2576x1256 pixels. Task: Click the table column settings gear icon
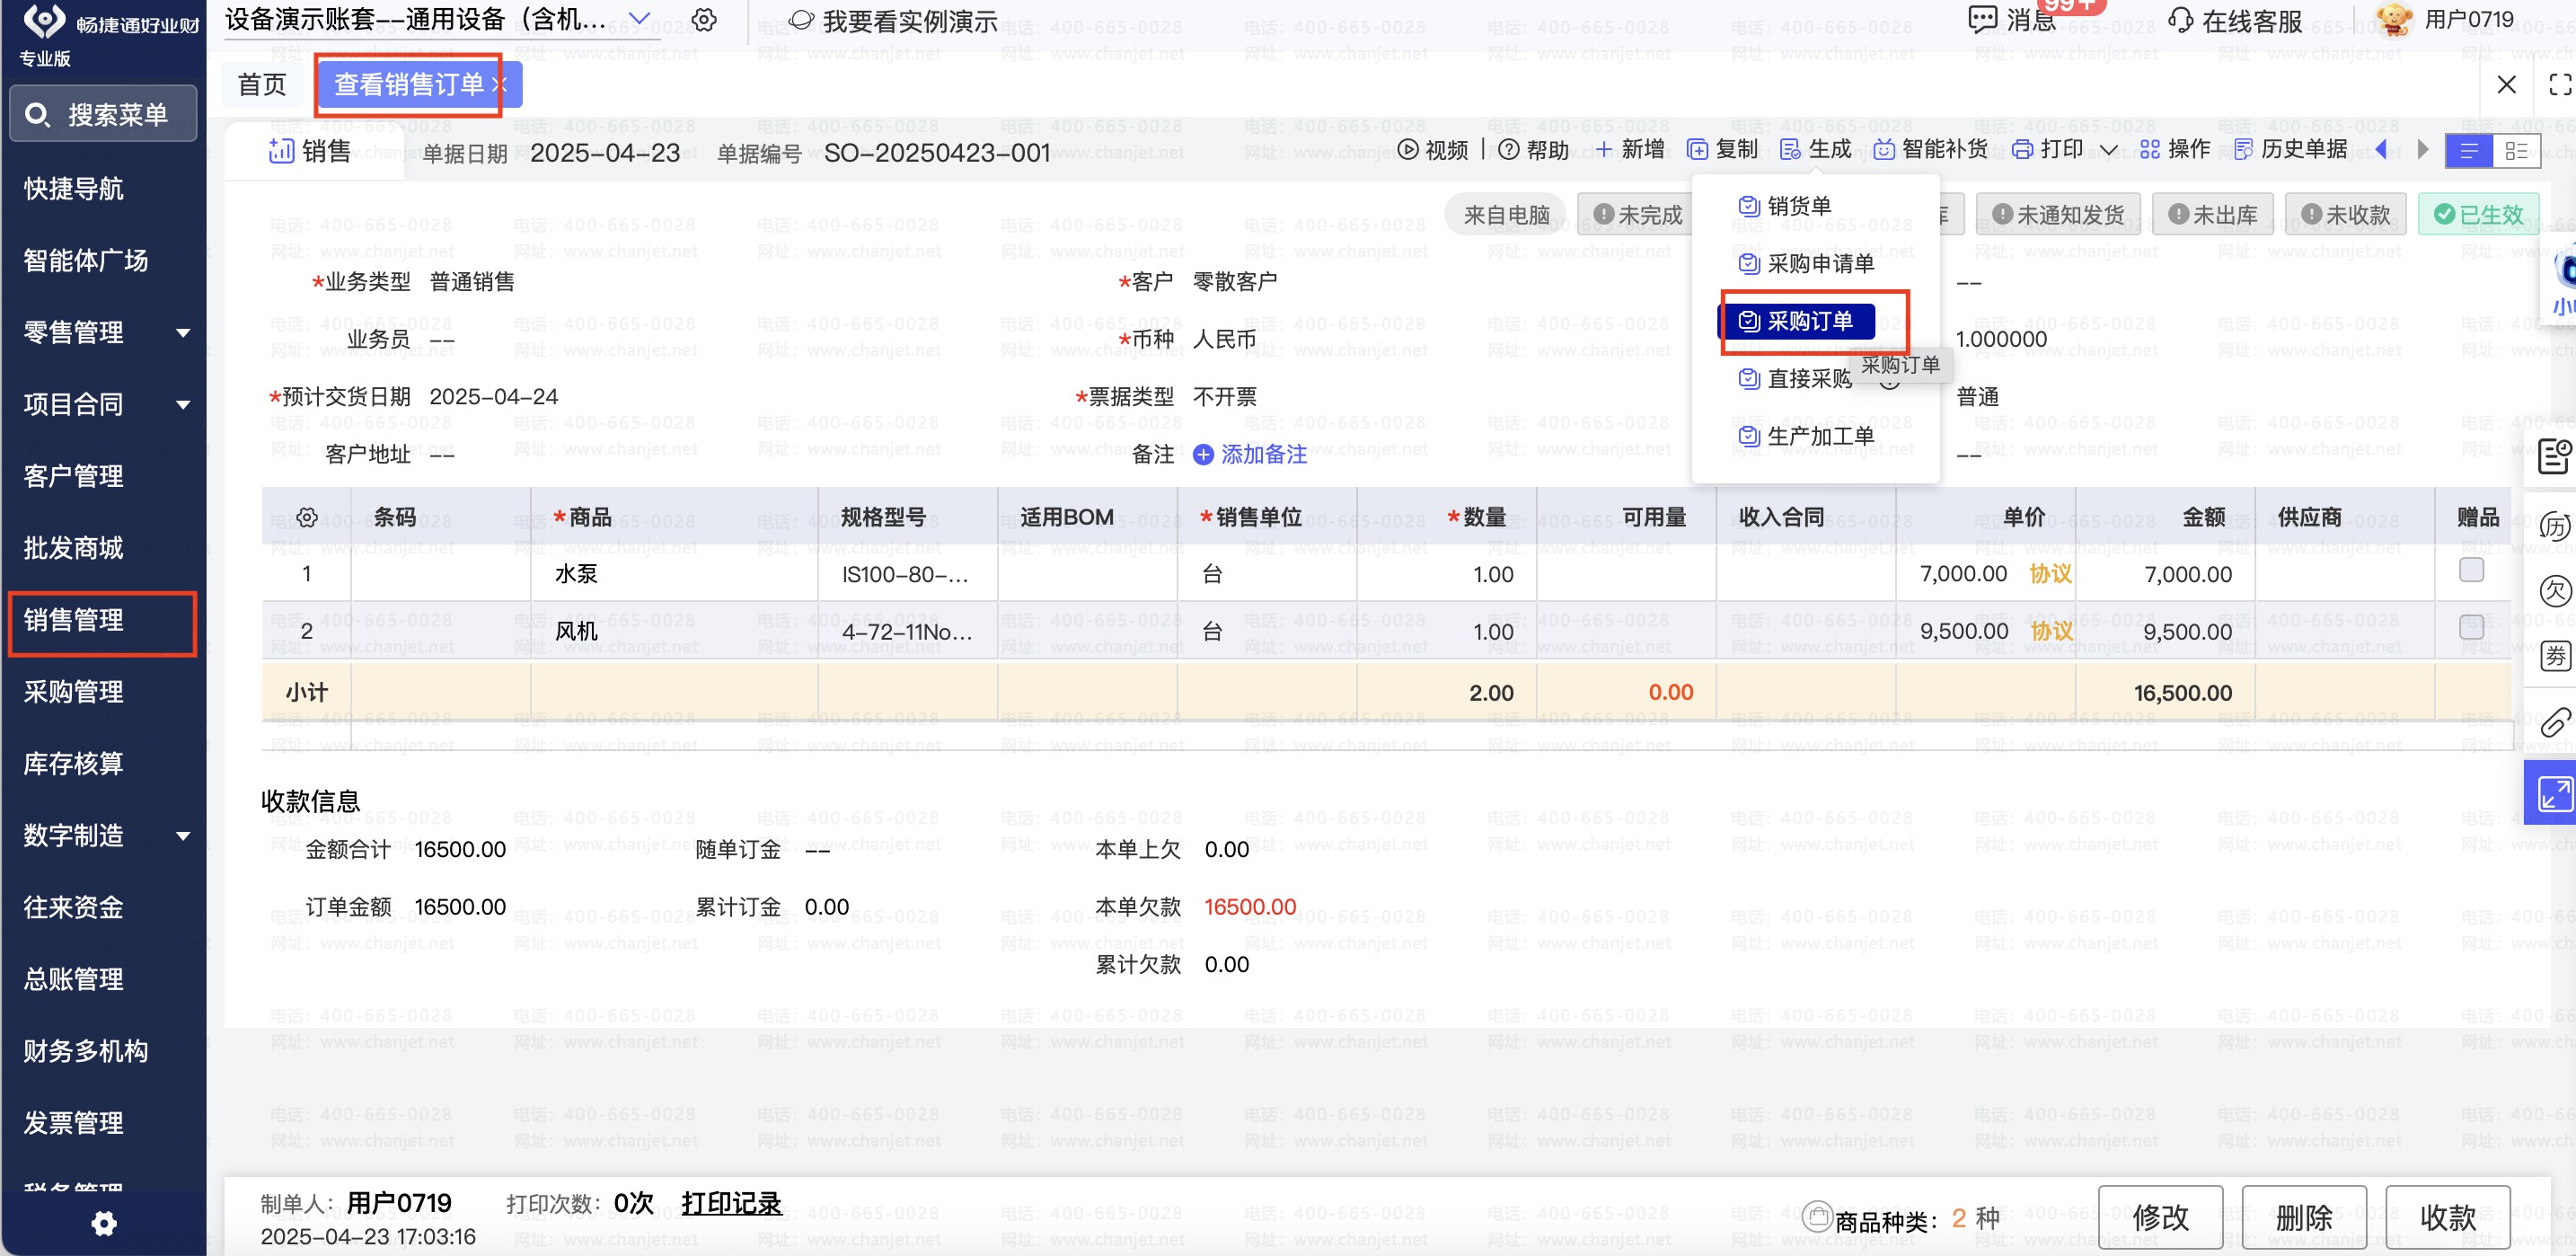307,517
